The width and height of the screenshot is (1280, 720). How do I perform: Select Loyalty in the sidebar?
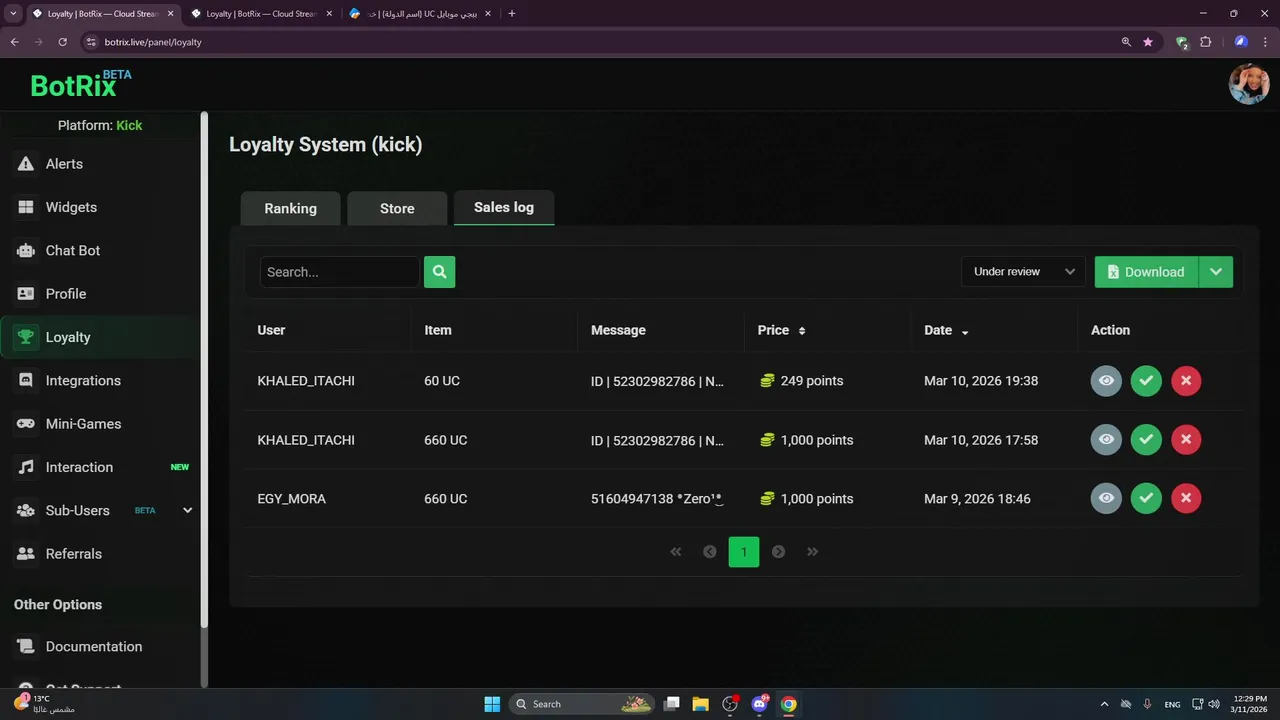pos(100,337)
